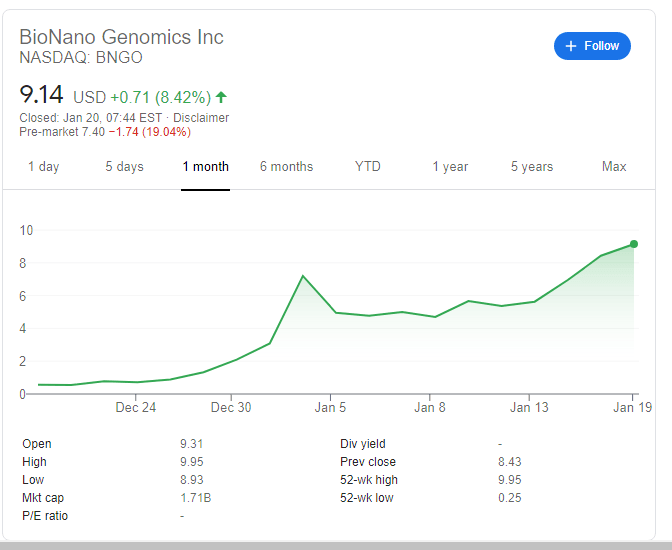Image resolution: width=672 pixels, height=550 pixels.
Task: Click the green up arrow beside price change
Action: [x=221, y=97]
